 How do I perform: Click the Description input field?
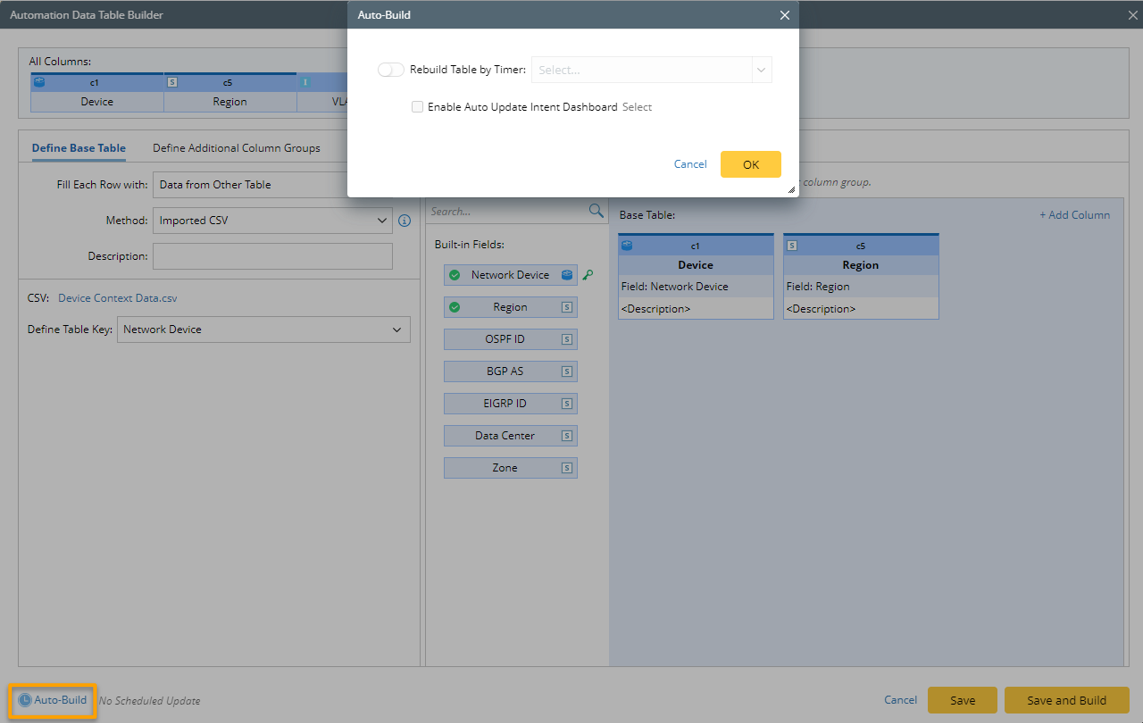tap(272, 256)
